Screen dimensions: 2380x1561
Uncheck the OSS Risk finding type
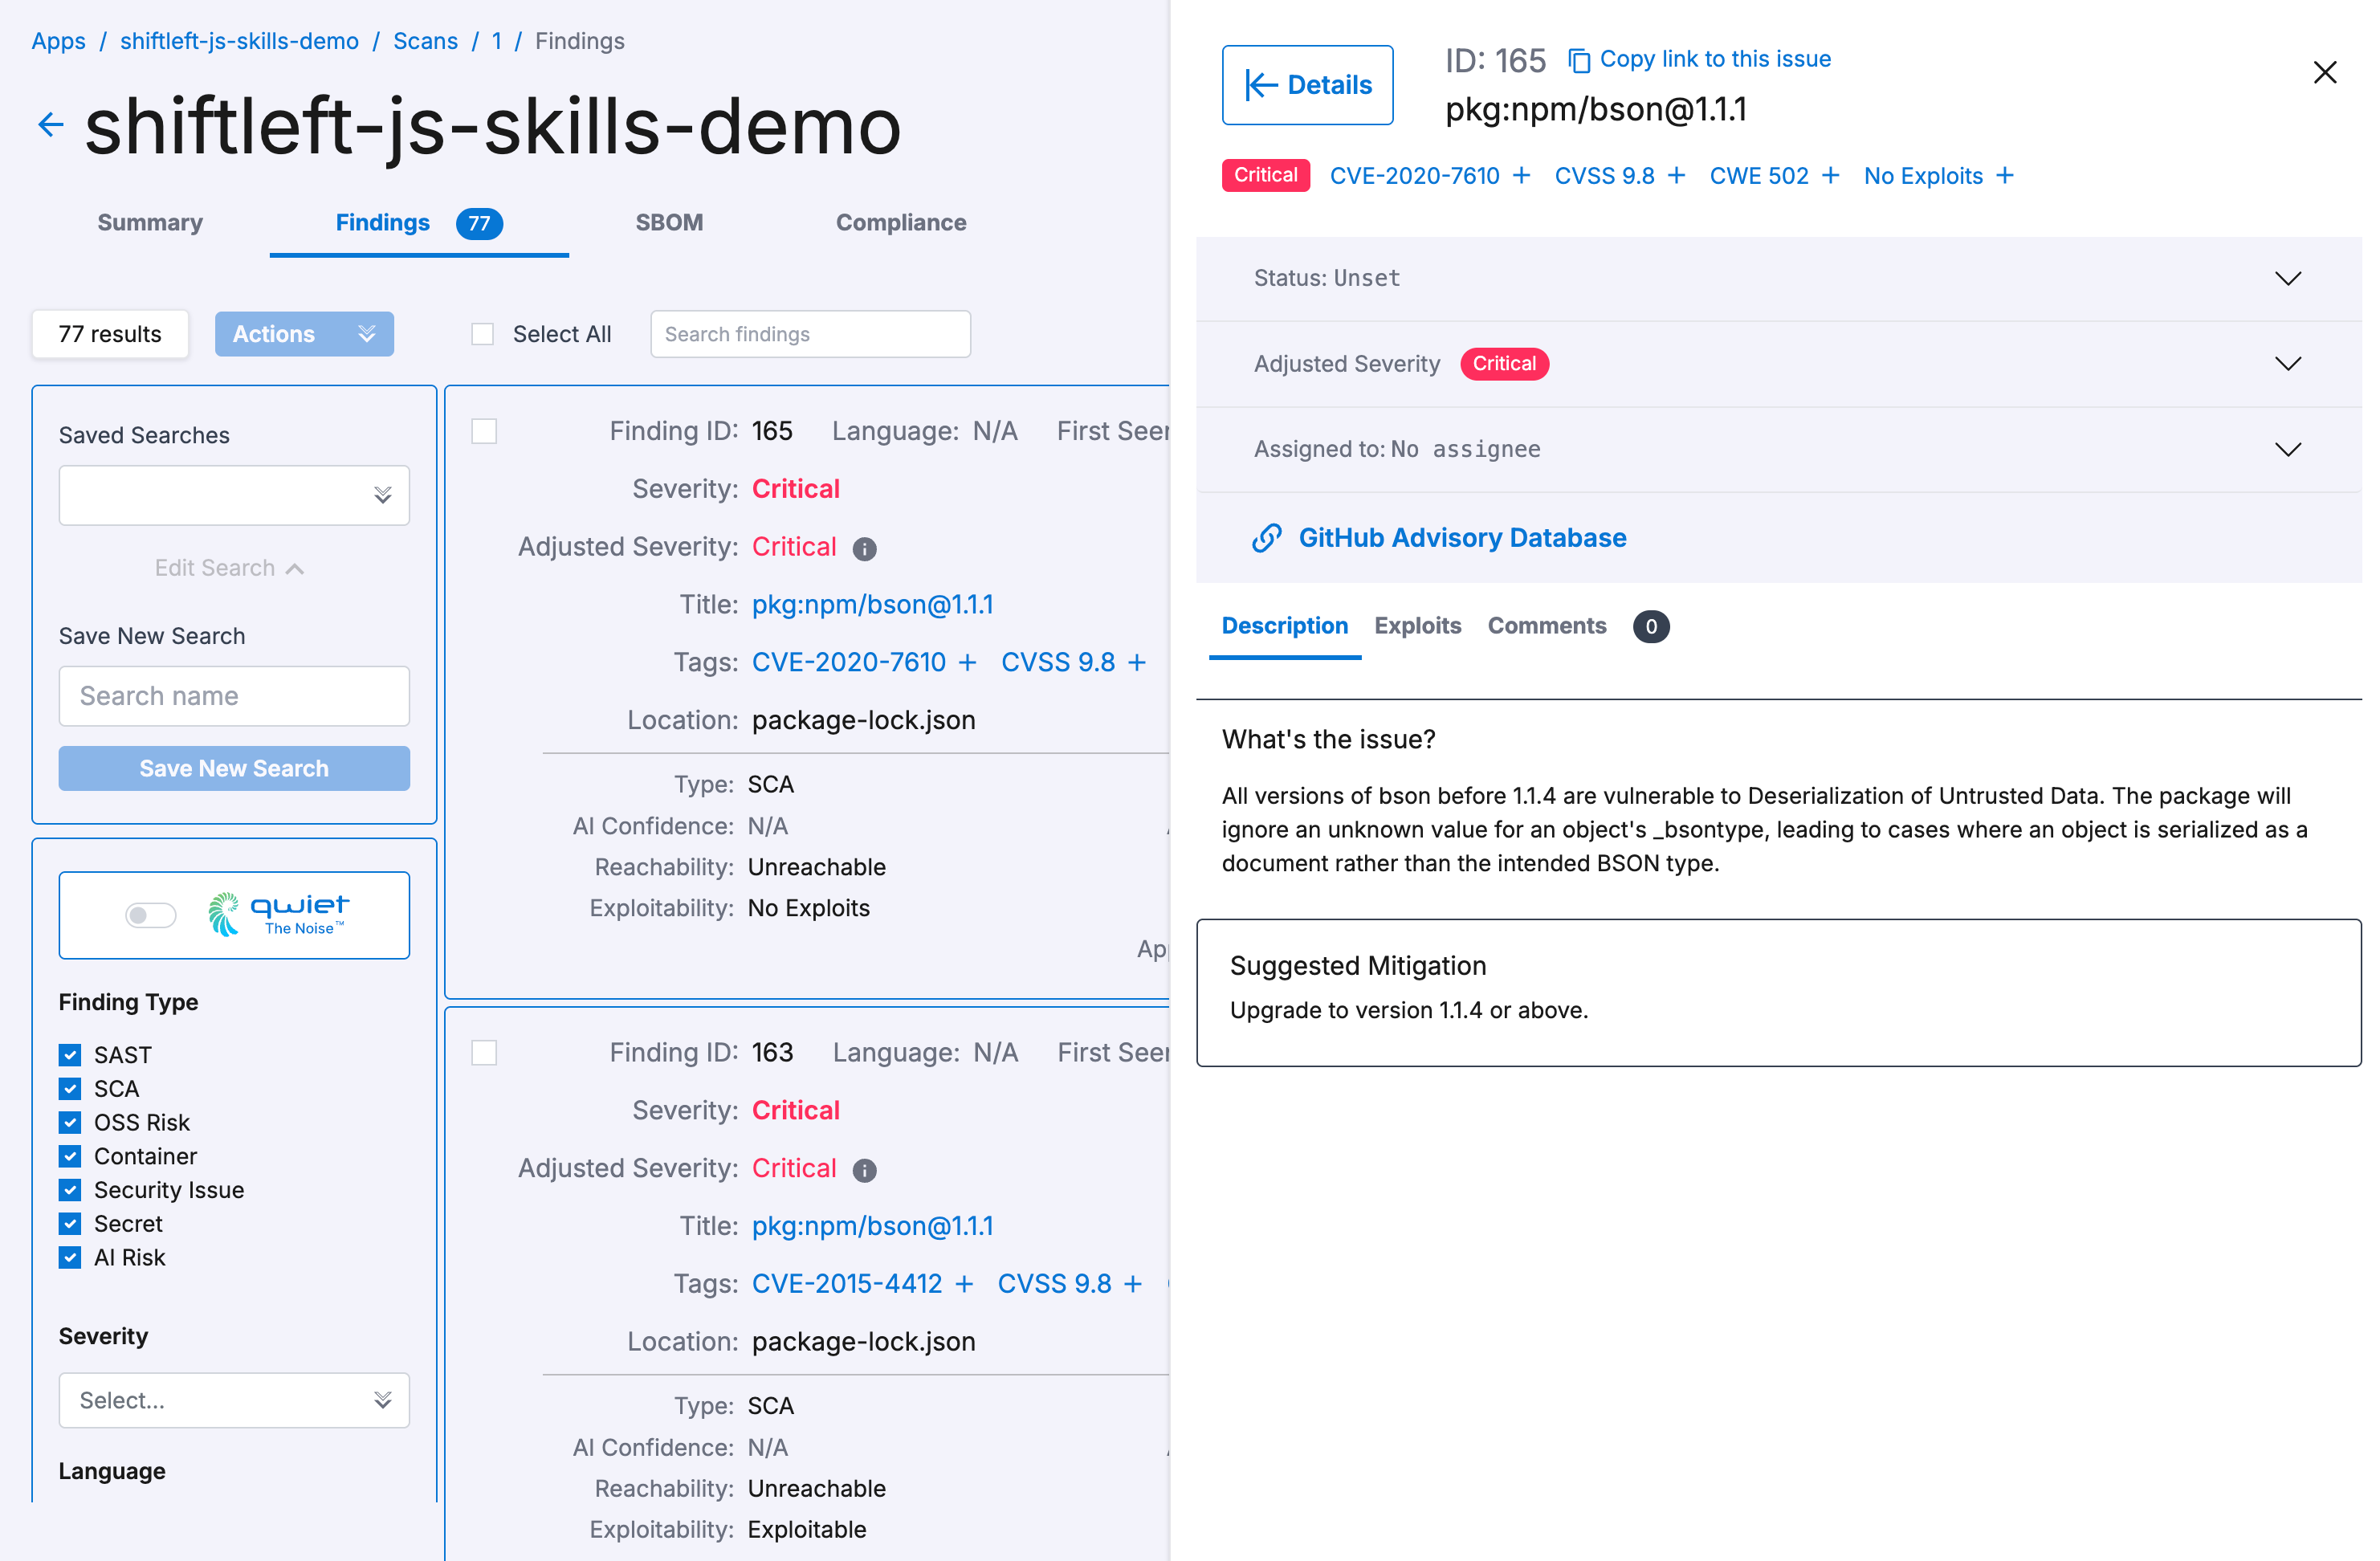(x=70, y=1122)
